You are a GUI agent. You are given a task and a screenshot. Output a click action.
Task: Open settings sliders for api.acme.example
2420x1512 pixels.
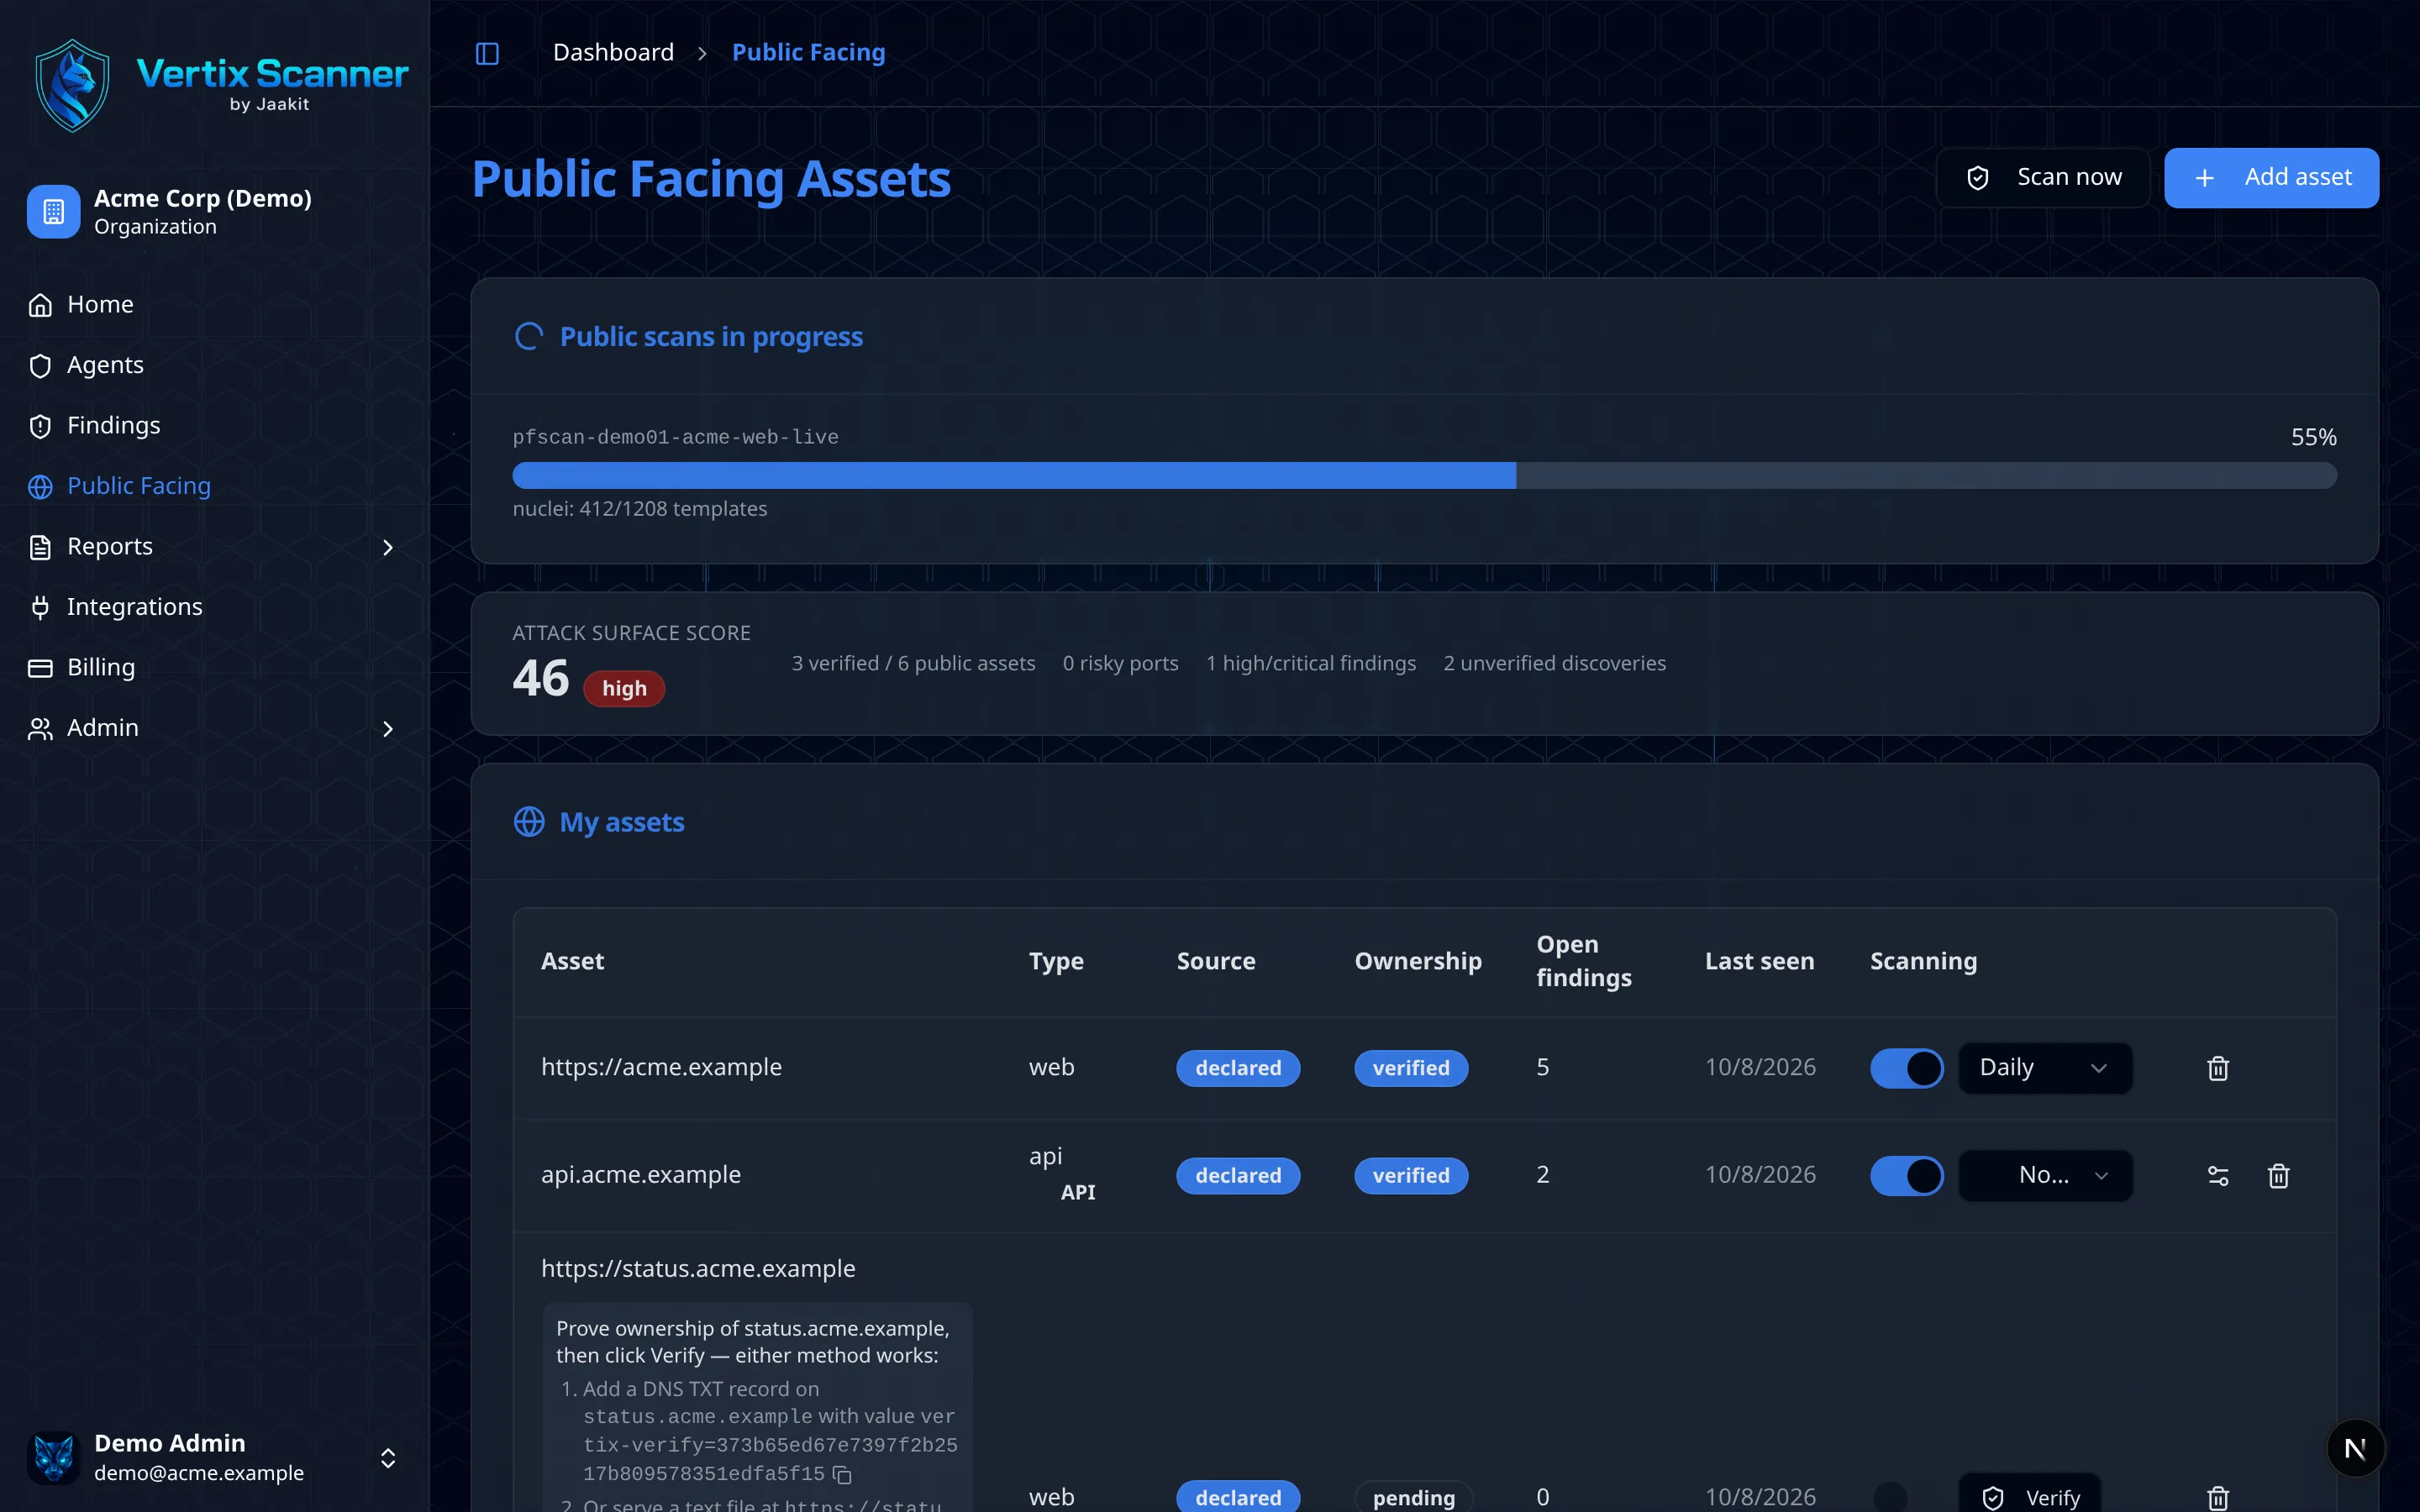coord(2217,1176)
